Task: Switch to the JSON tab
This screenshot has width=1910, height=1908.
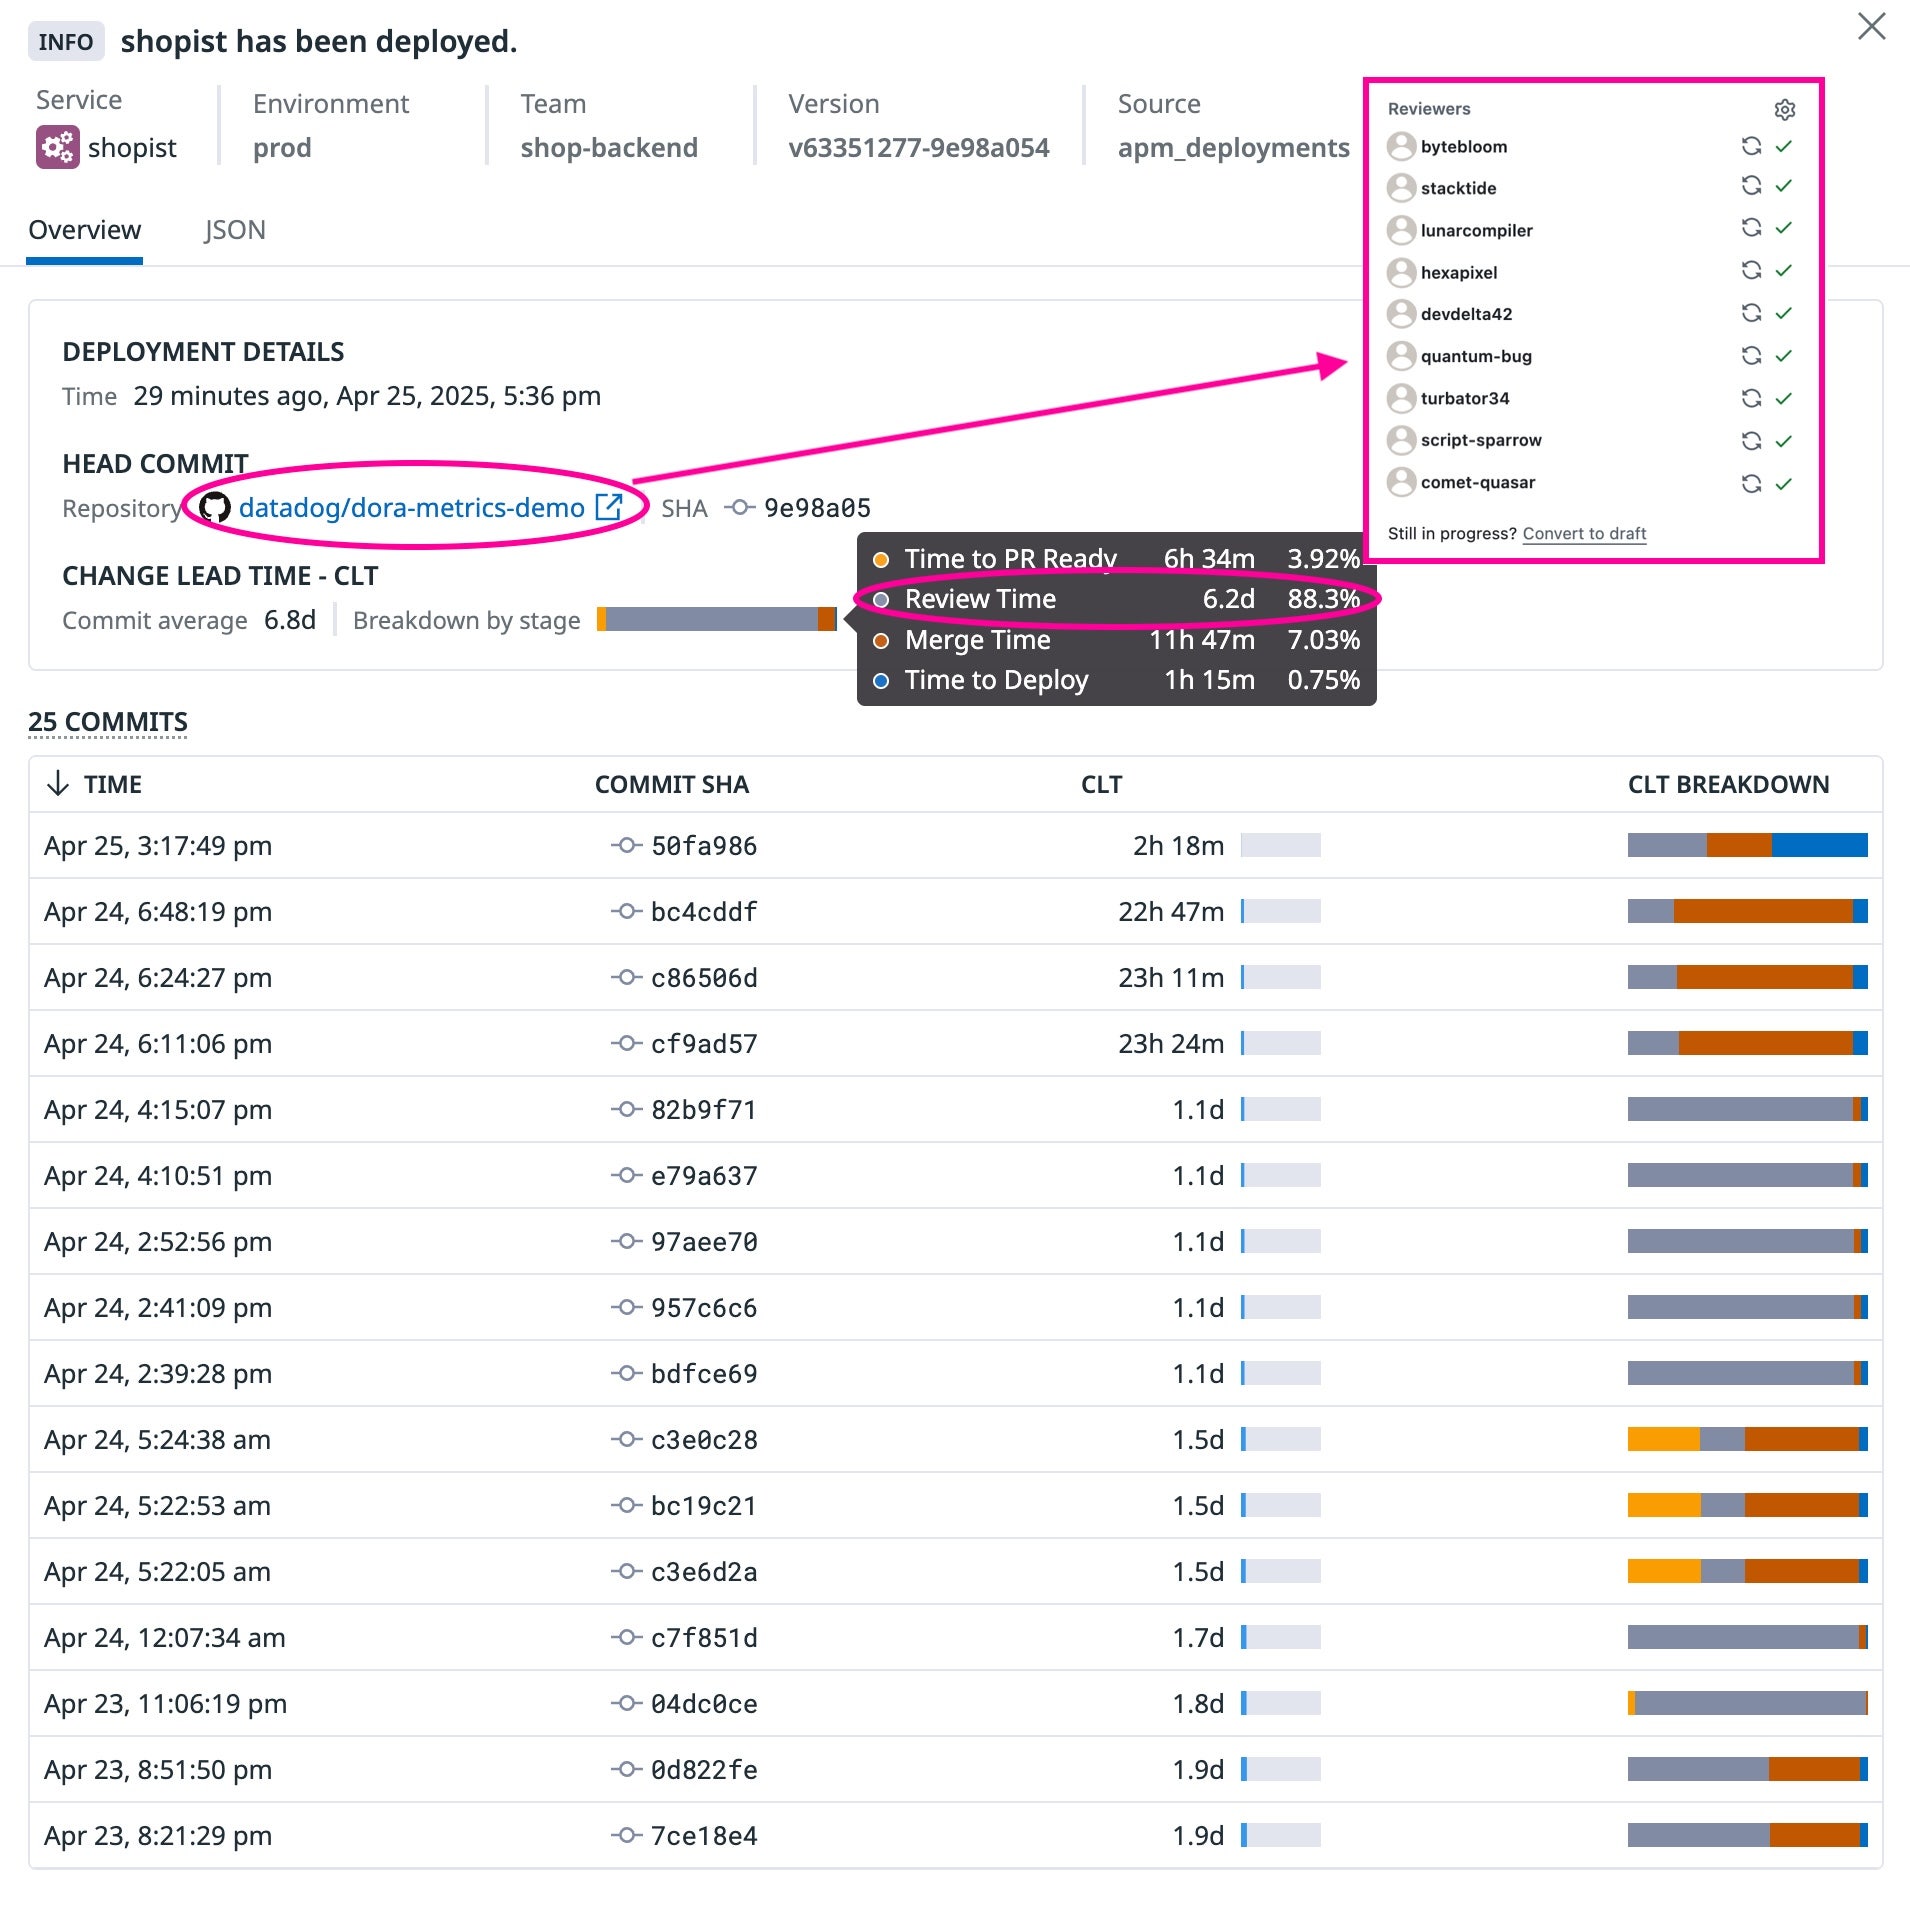Action: (x=233, y=230)
